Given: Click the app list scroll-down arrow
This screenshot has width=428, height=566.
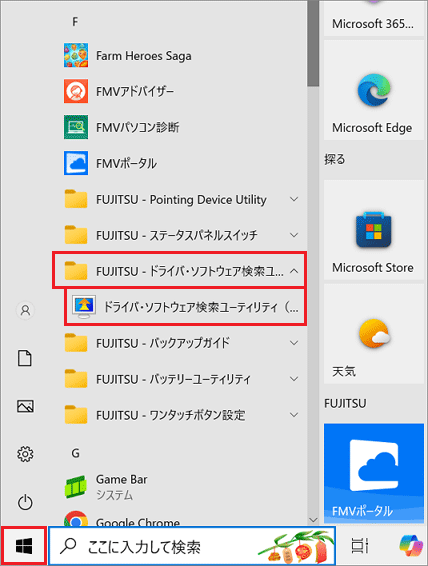Looking at the screenshot, I should pyautogui.click(x=313, y=520).
